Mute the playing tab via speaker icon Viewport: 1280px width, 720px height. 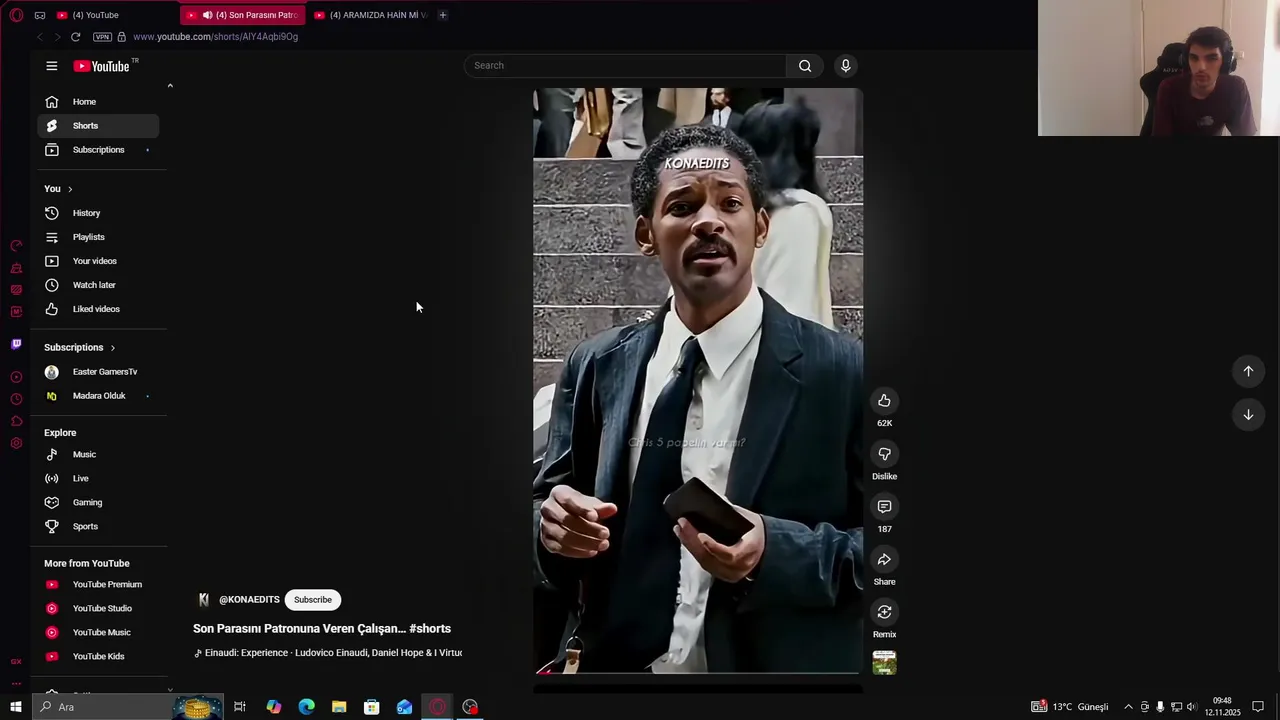pyautogui.click(x=207, y=15)
